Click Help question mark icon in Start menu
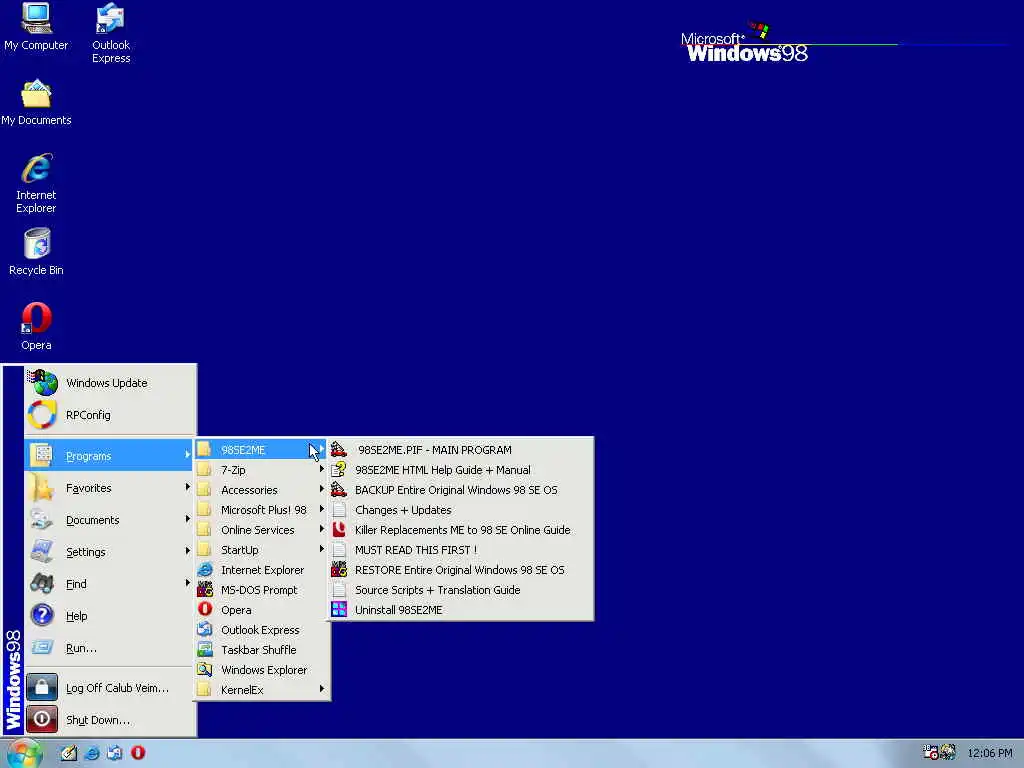 [42, 615]
